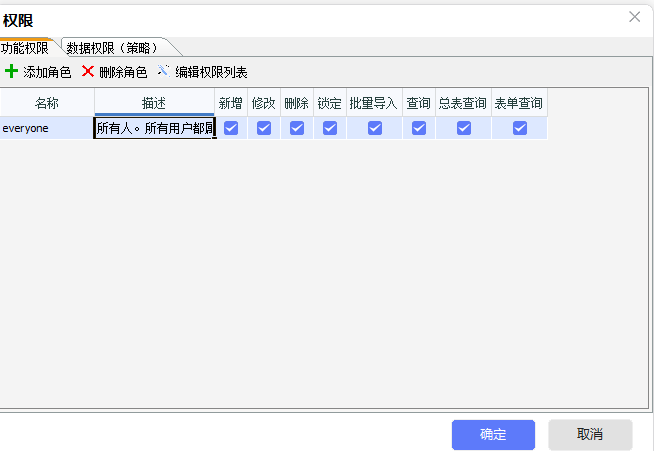Screen dimensions: 654x451
Task: Click 删除角色 label
Action: pyautogui.click(x=123, y=72)
